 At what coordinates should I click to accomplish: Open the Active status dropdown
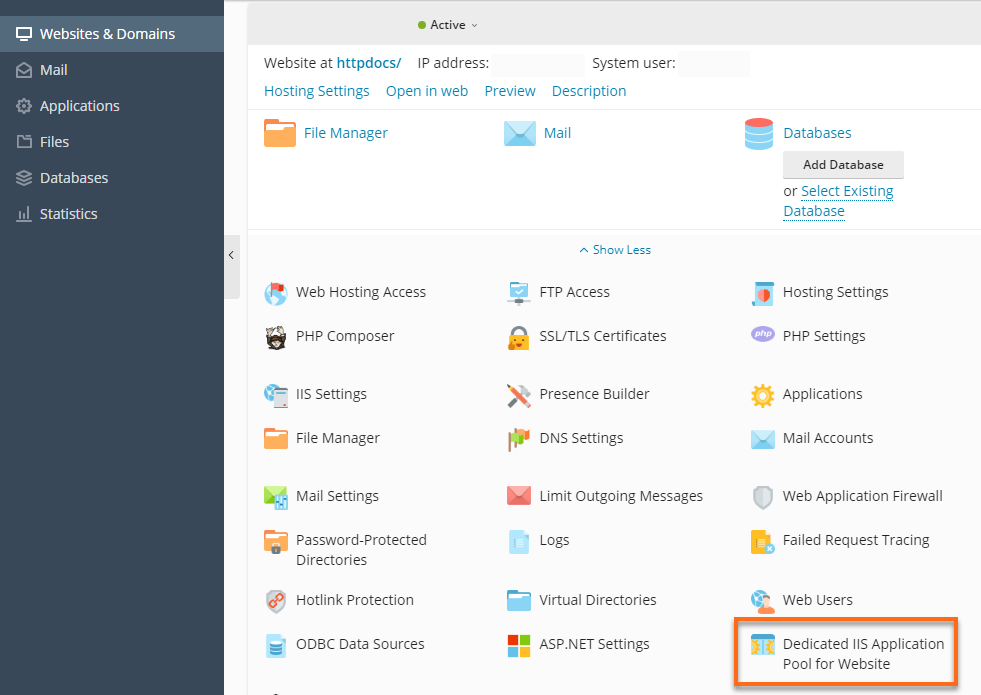pyautogui.click(x=447, y=25)
